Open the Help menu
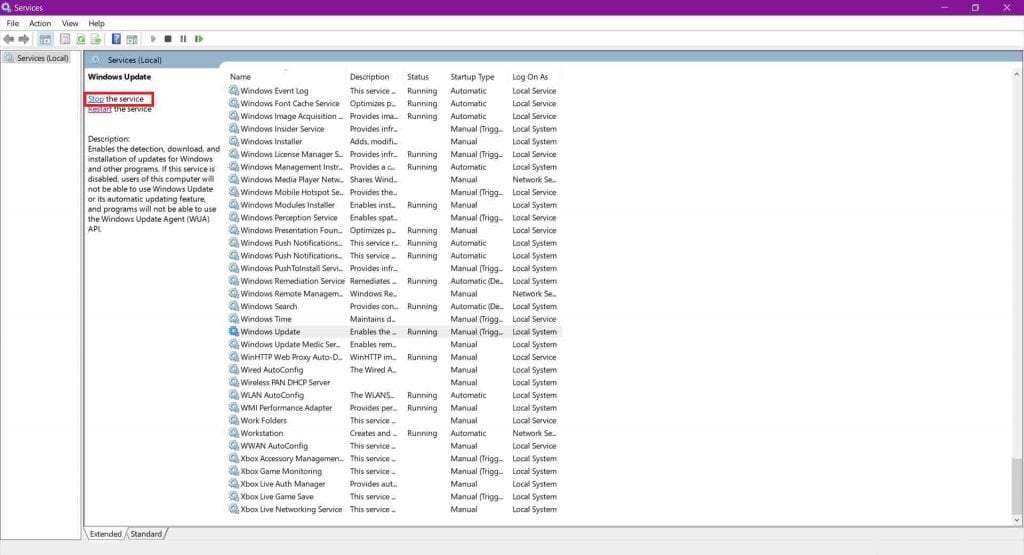The width and height of the screenshot is (1024, 555). tap(97, 24)
